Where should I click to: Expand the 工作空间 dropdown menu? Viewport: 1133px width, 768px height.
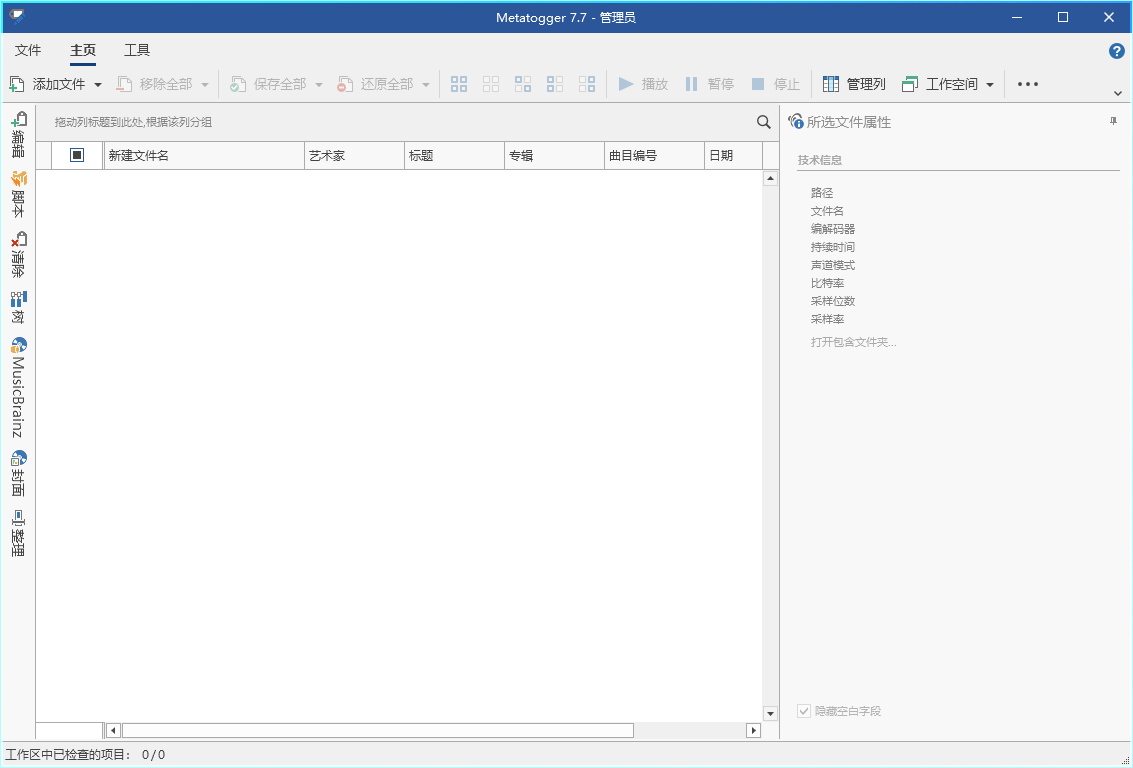click(x=990, y=85)
